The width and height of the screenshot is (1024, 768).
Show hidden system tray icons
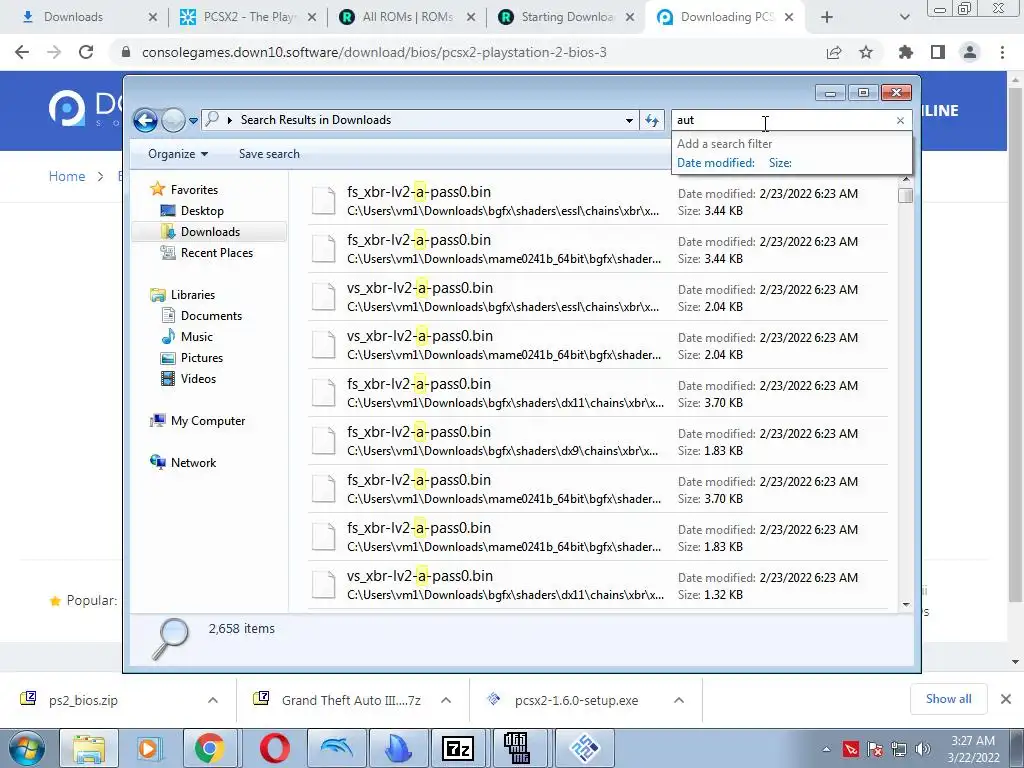826,749
